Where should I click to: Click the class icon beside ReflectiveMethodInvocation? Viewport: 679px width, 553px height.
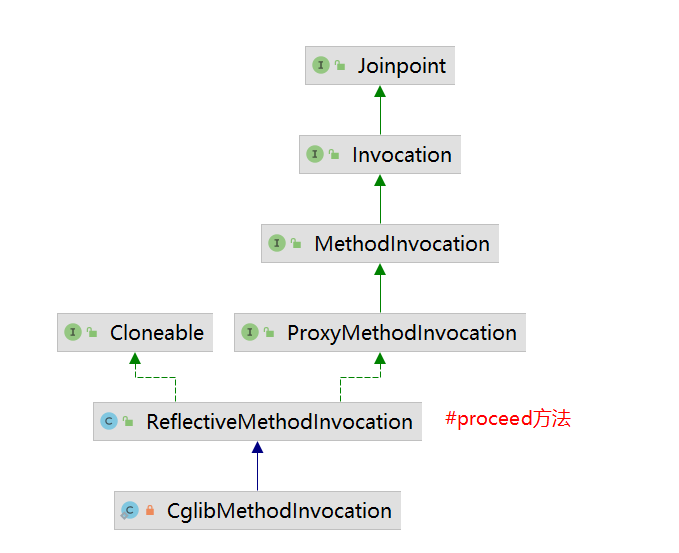pyautogui.click(x=109, y=422)
